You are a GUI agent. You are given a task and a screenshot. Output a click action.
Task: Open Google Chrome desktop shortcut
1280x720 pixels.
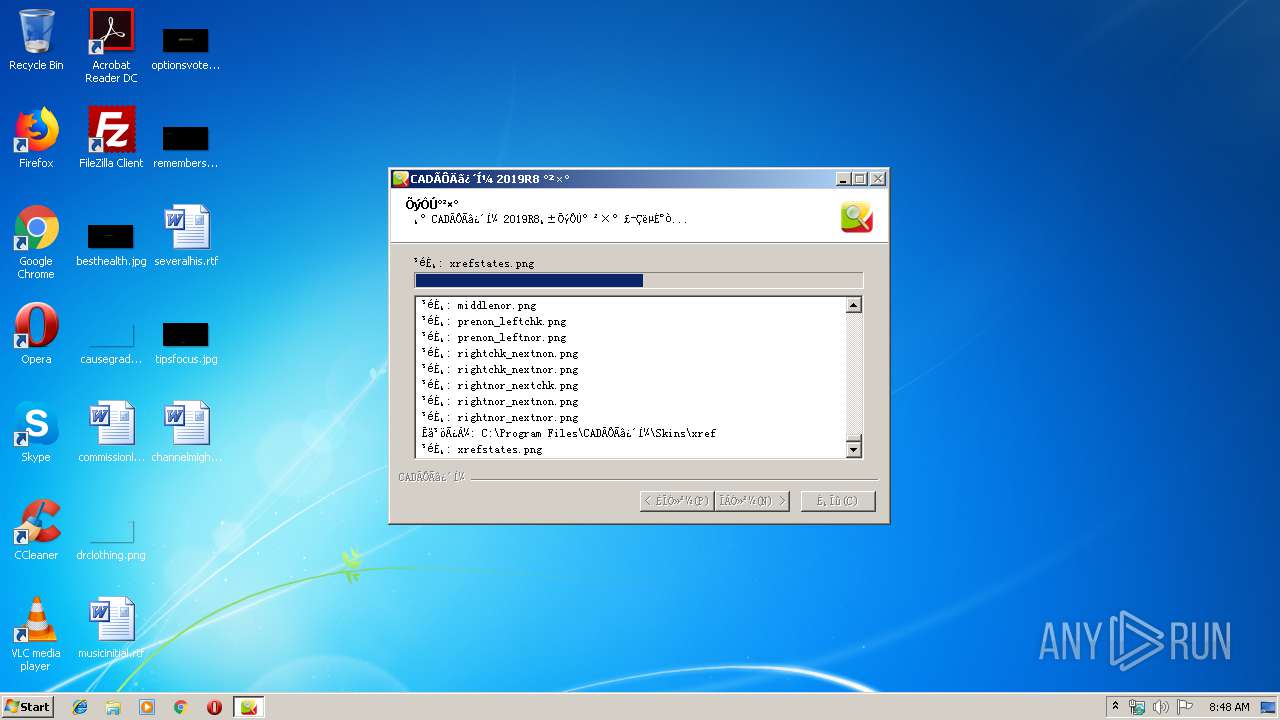click(36, 242)
